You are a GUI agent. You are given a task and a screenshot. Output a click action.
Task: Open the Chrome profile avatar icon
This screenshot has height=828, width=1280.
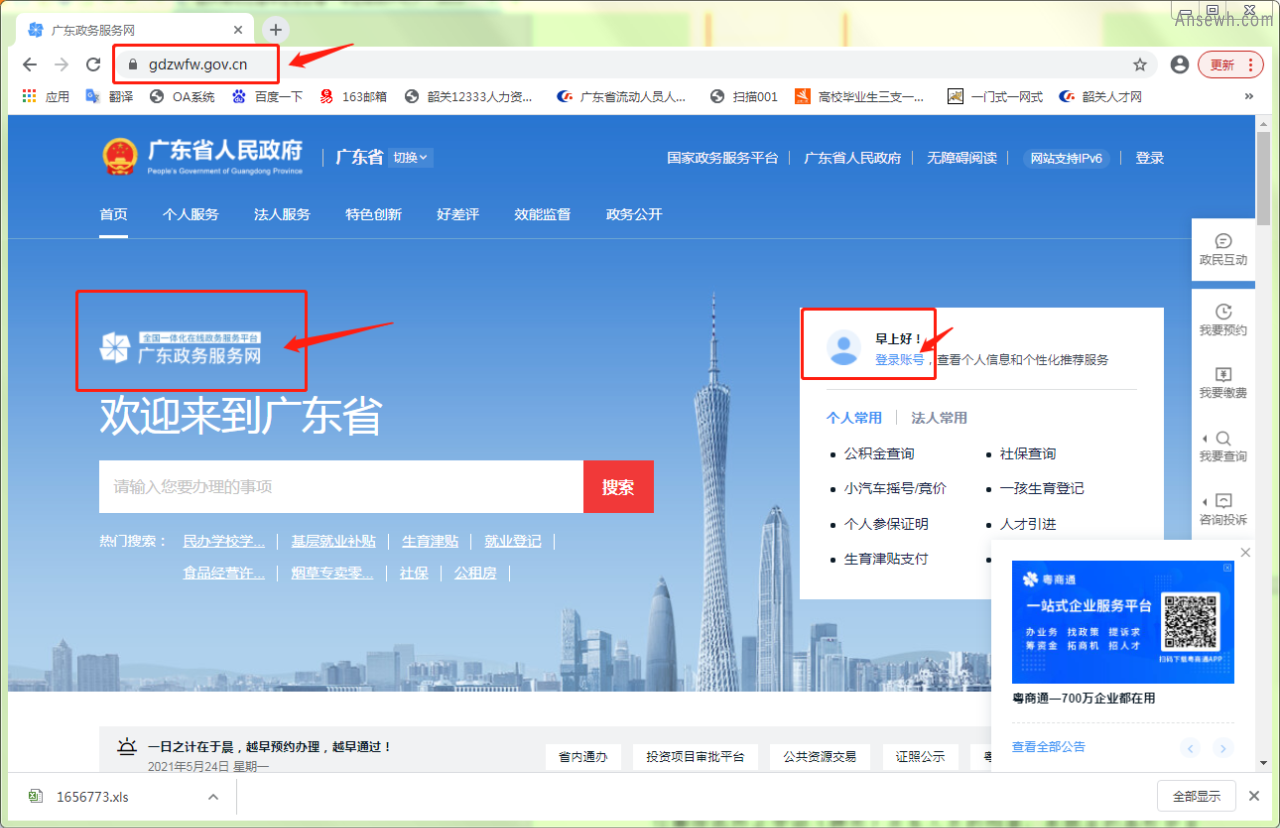point(1179,65)
